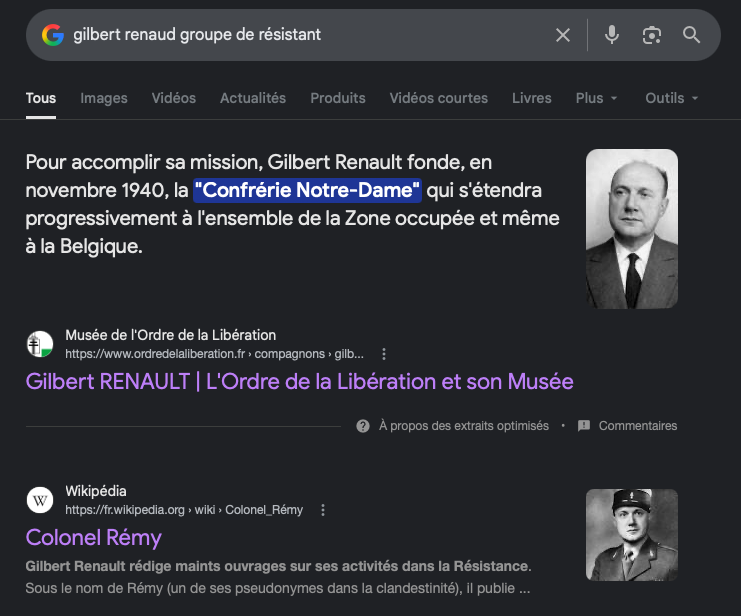Image resolution: width=741 pixels, height=616 pixels.
Task: Expand the Plus dropdown menu
Action: (596, 98)
